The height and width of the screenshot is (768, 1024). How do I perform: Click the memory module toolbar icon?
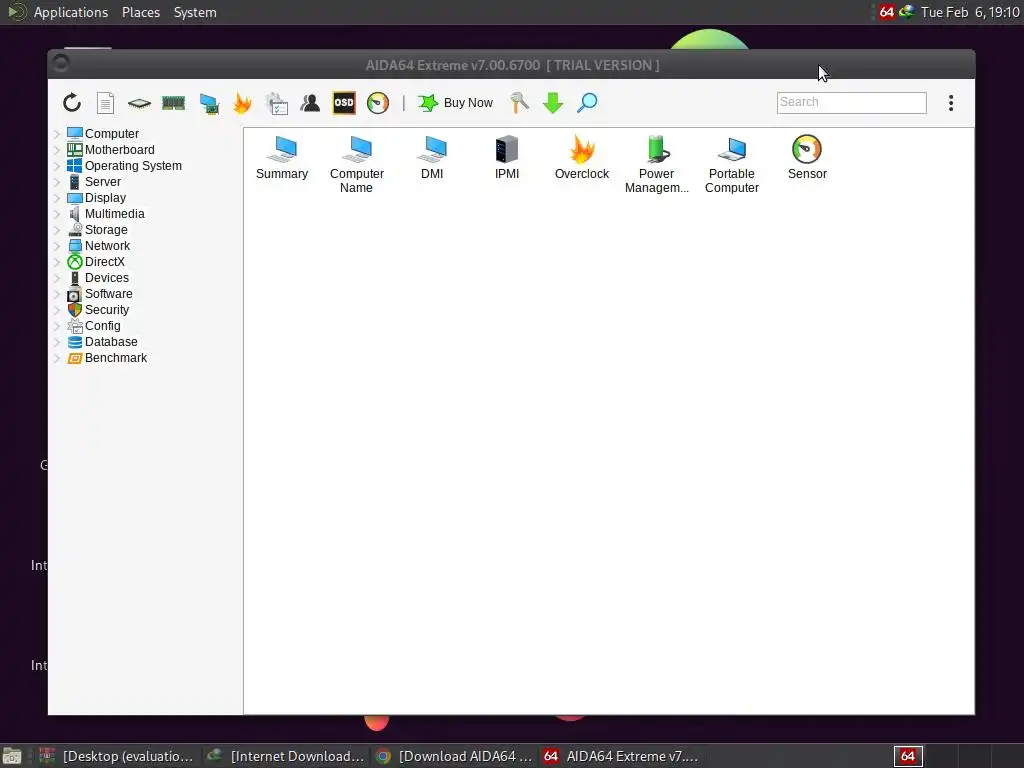[x=174, y=103]
